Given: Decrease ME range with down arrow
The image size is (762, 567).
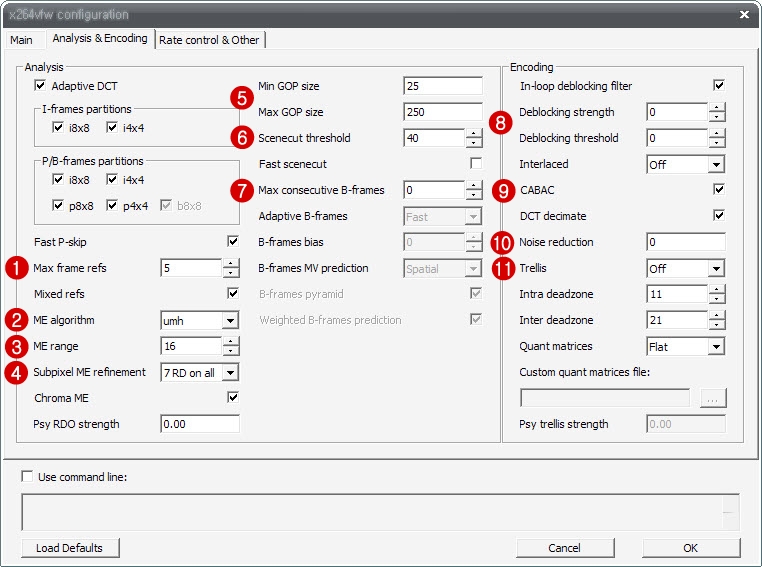Looking at the screenshot, I should (231, 351).
